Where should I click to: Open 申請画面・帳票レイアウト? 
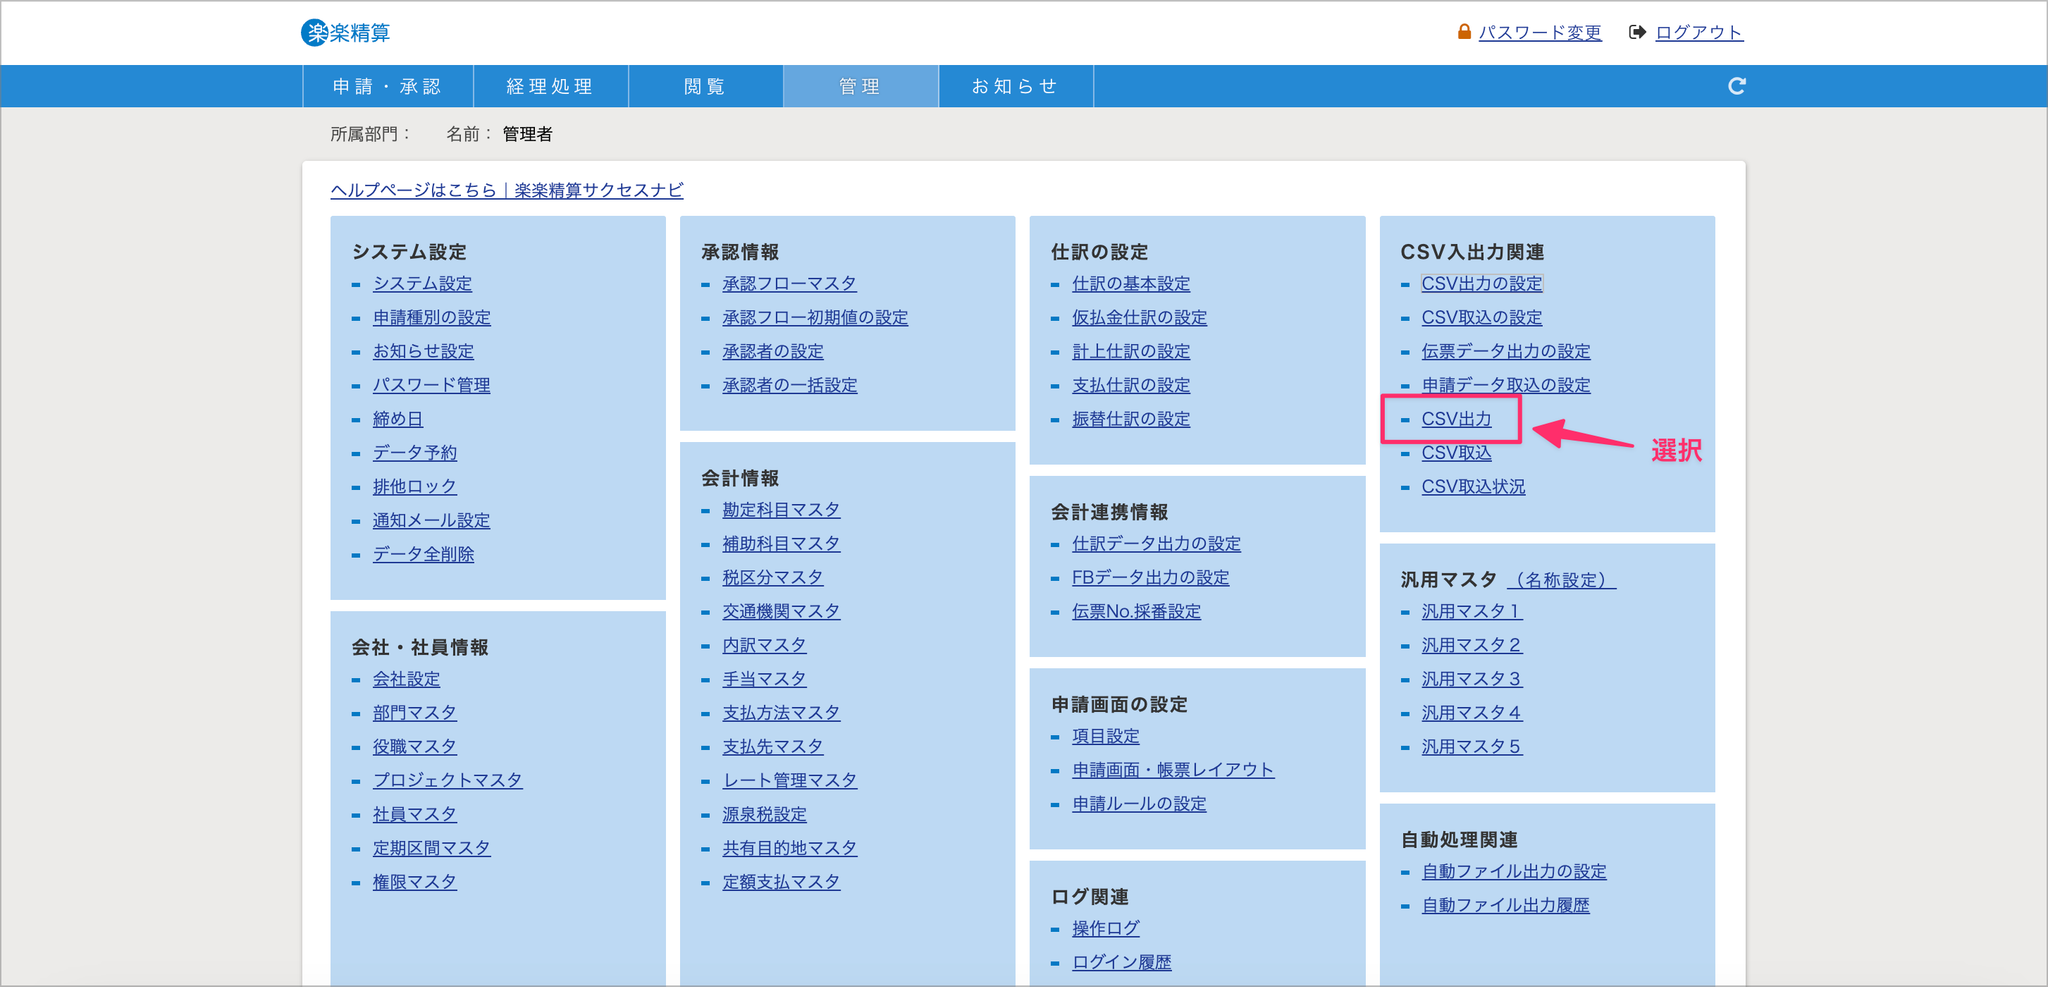click(1173, 770)
